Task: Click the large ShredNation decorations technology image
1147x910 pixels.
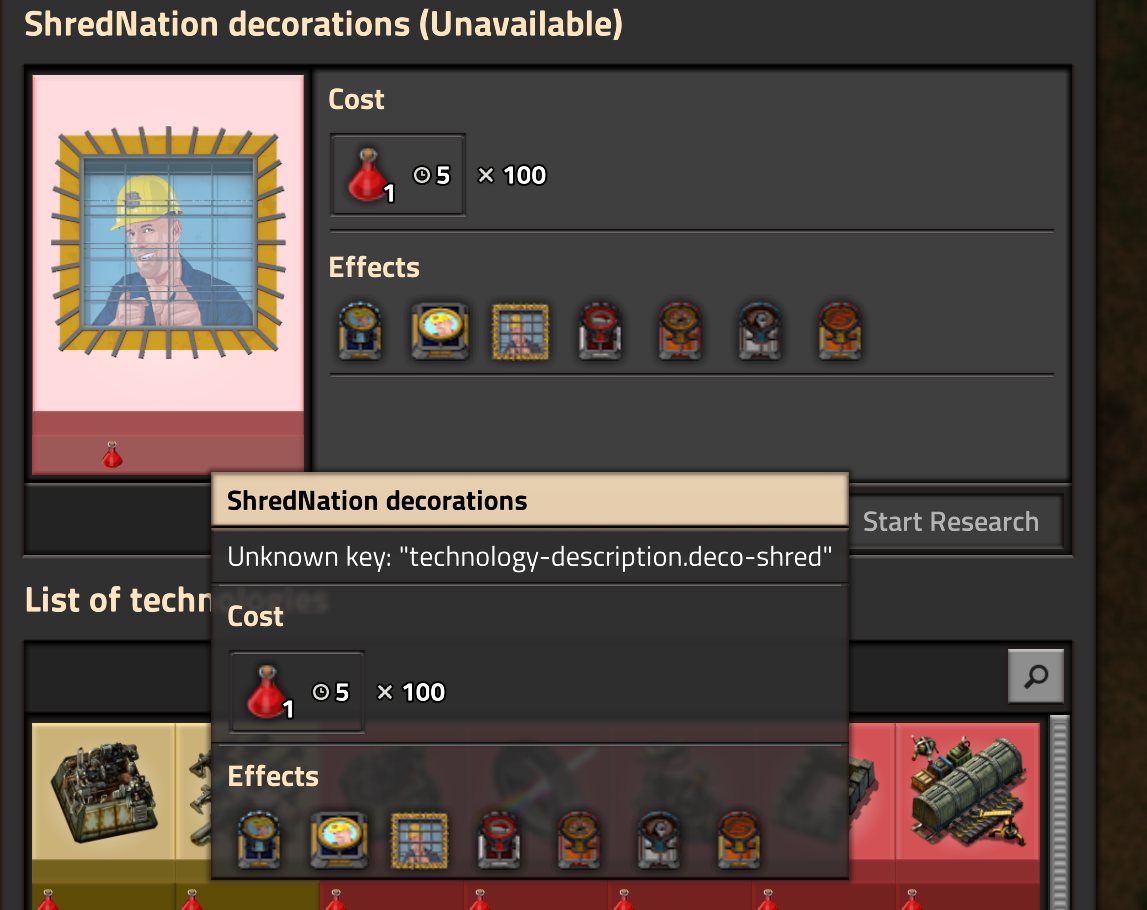Action: [x=168, y=243]
